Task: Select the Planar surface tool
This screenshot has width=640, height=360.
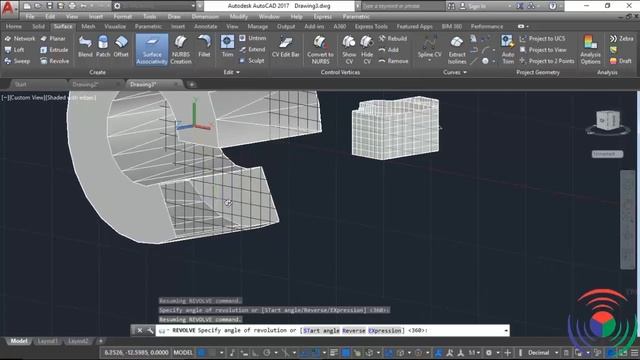Action: (53, 38)
